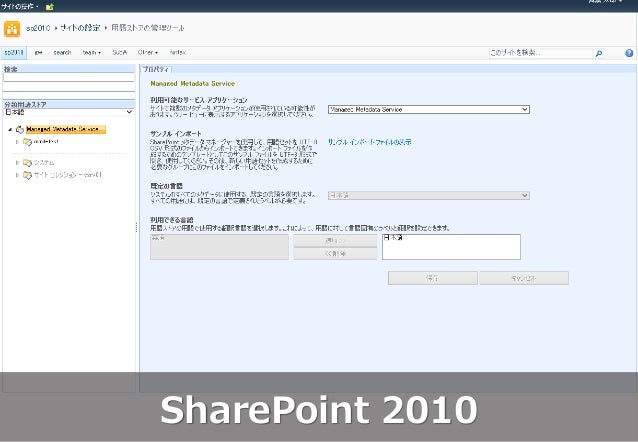Select Managed Metadata Service tree item
This screenshot has height=442, width=638.
coord(66,129)
